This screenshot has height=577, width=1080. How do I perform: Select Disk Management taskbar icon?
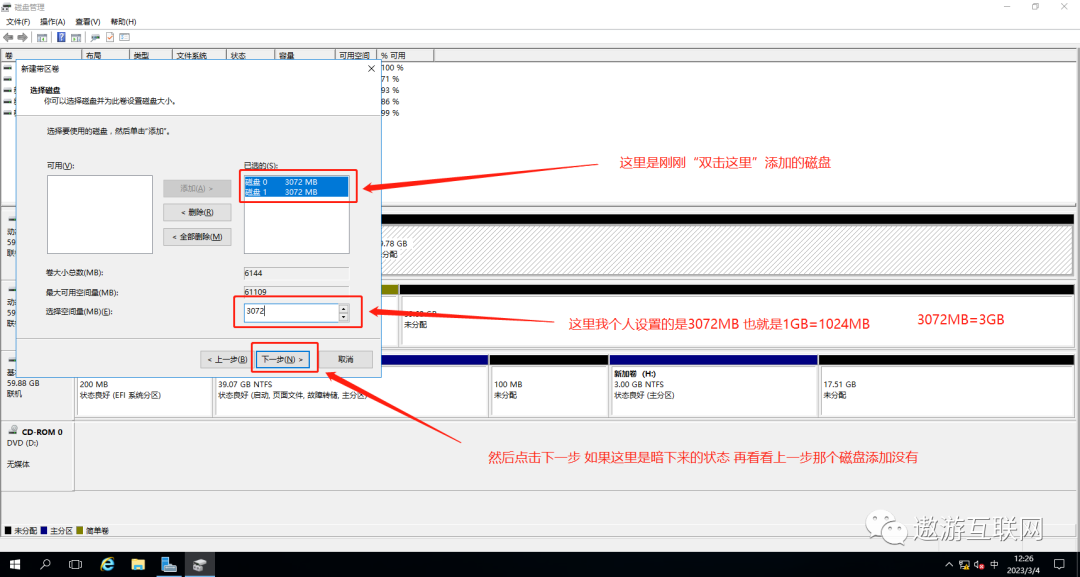pyautogui.click(x=199, y=564)
